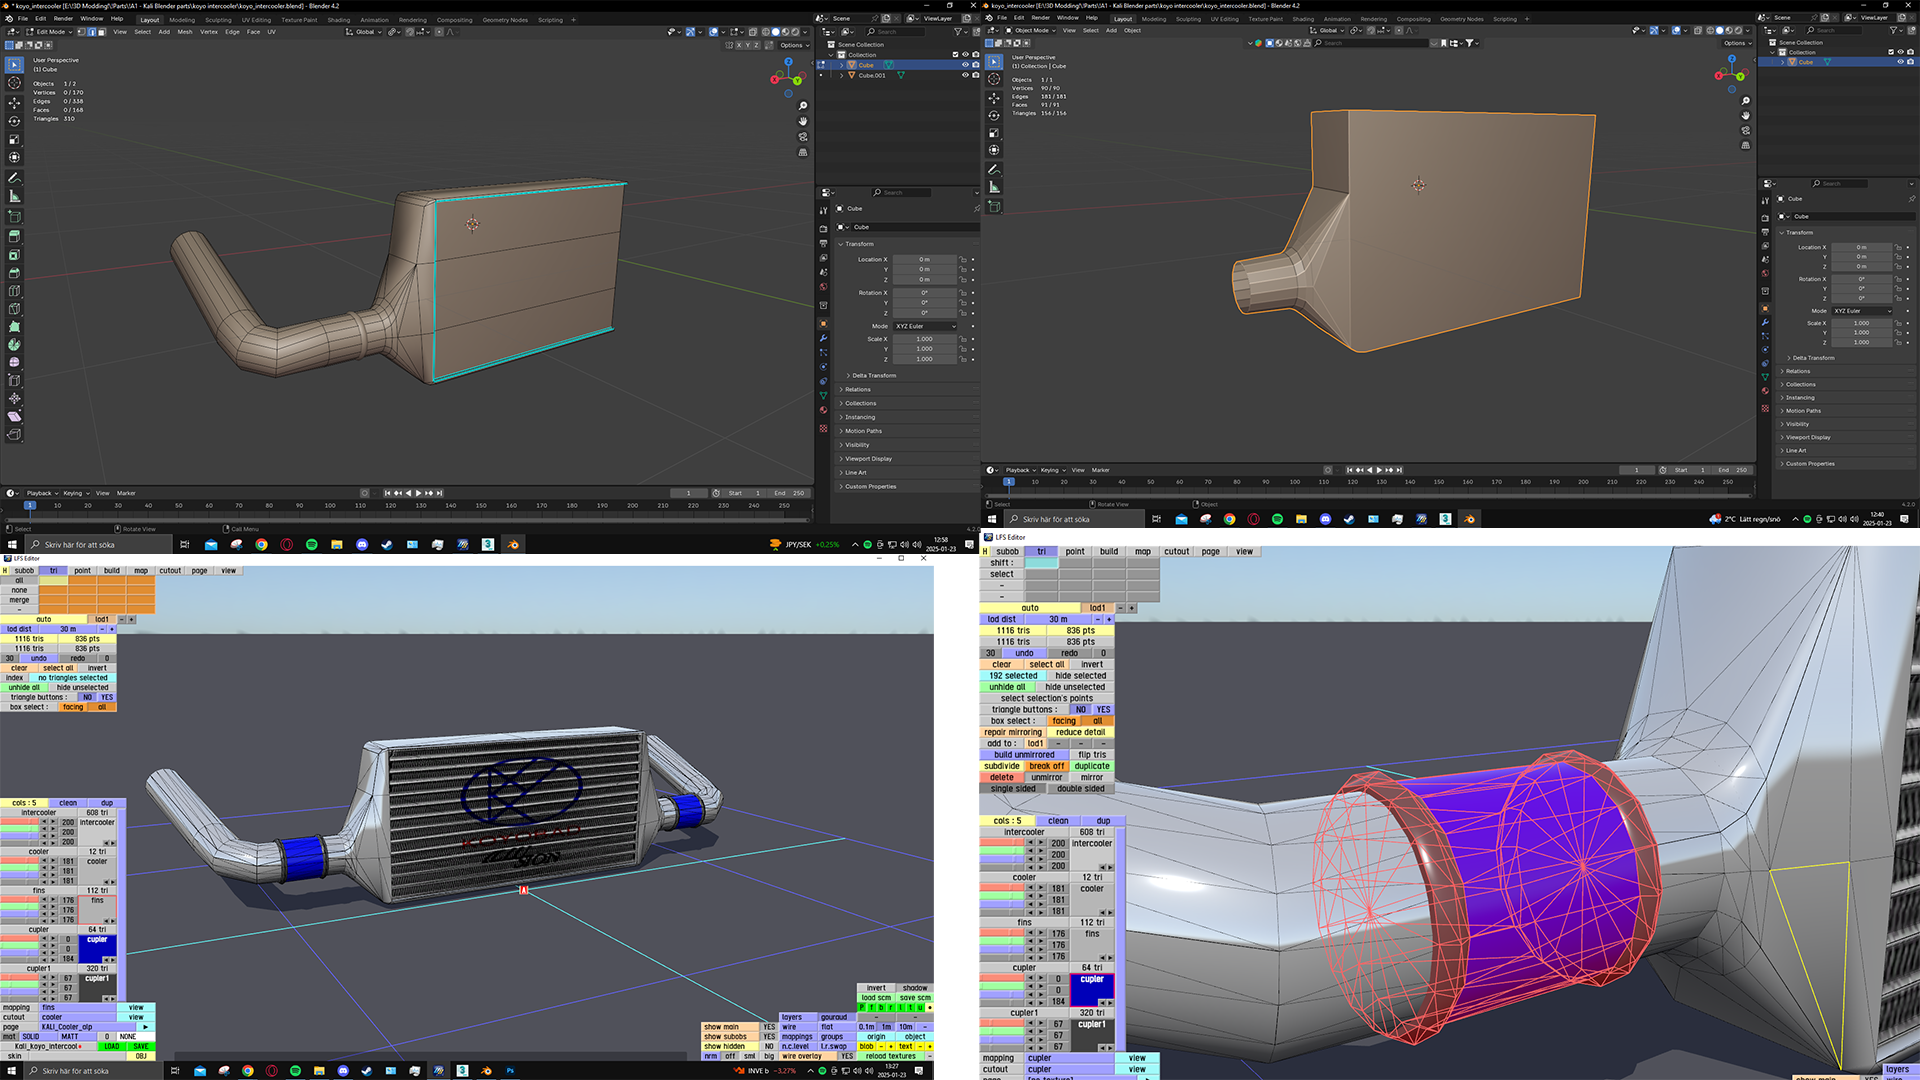Screen dimensions: 1920x1080
Task: Open the Edit Mode dropdown
Action: click(x=50, y=32)
